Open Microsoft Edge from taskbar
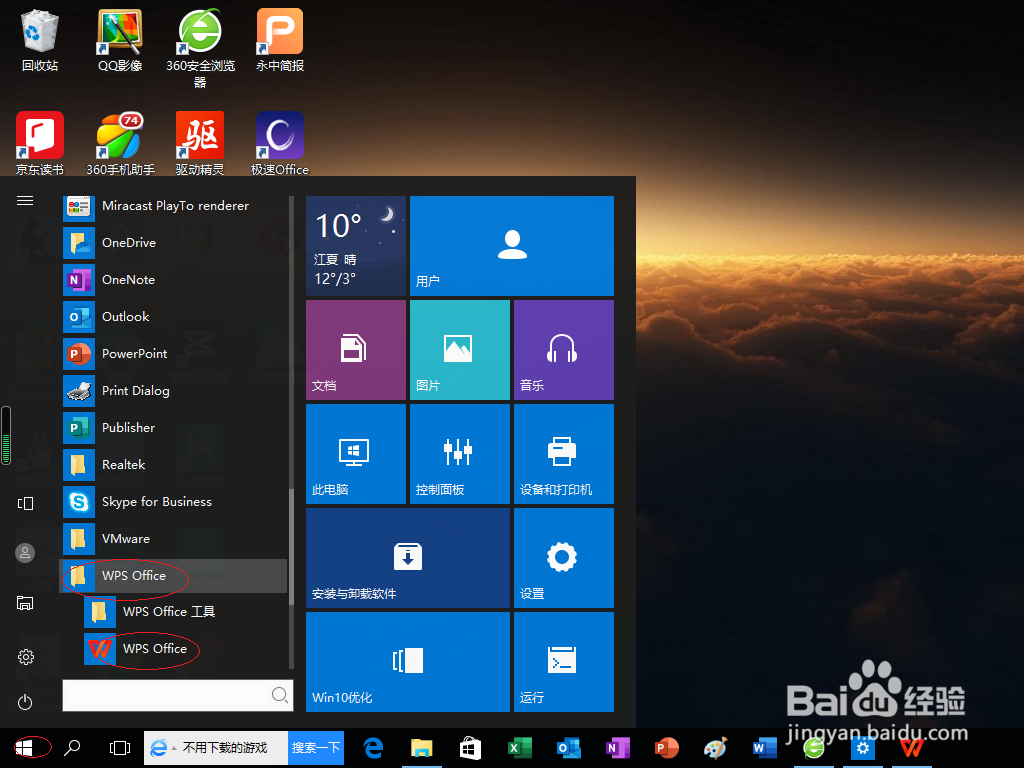This screenshot has height=768, width=1024. 373,747
